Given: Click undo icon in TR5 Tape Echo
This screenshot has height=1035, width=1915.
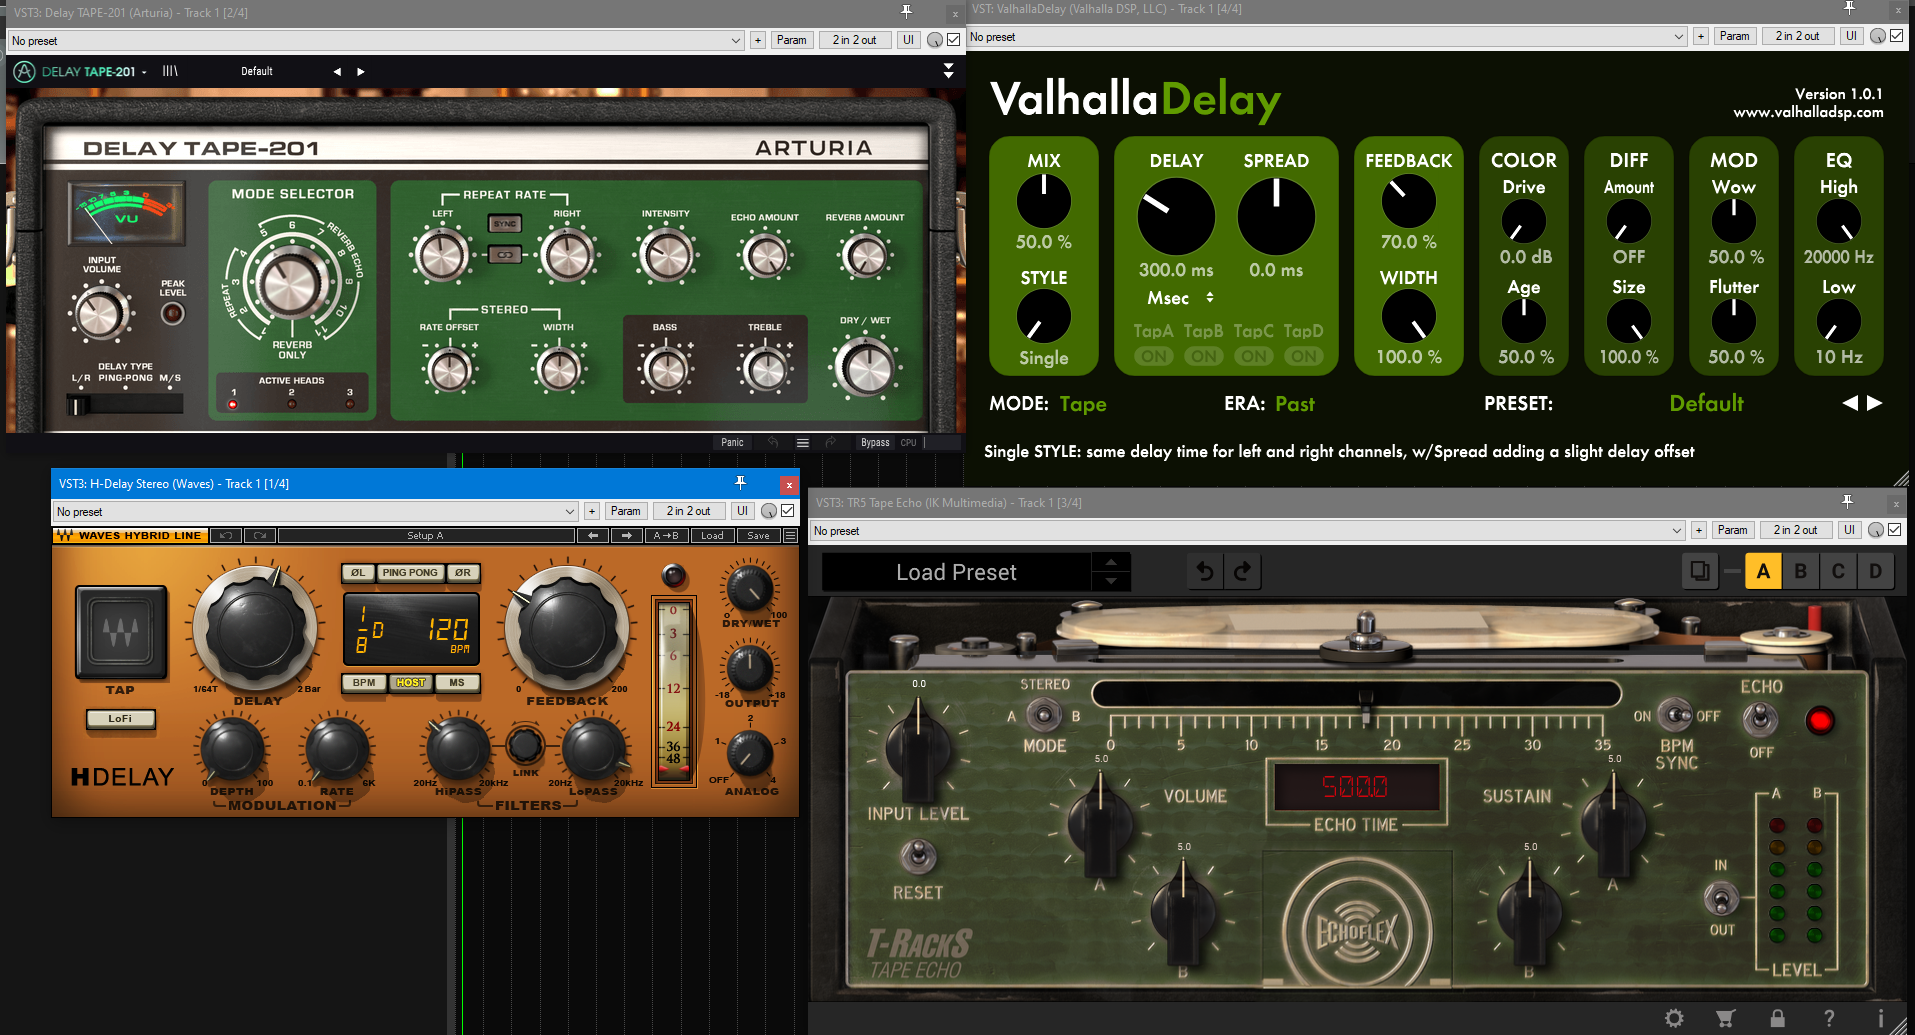Looking at the screenshot, I should (1205, 571).
